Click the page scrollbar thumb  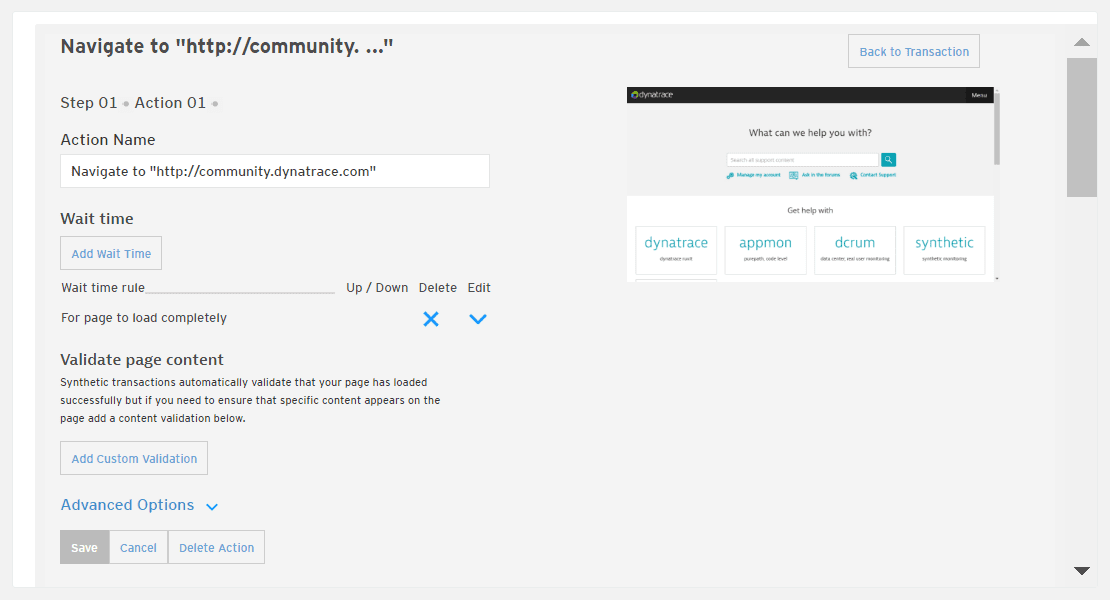tap(1082, 127)
